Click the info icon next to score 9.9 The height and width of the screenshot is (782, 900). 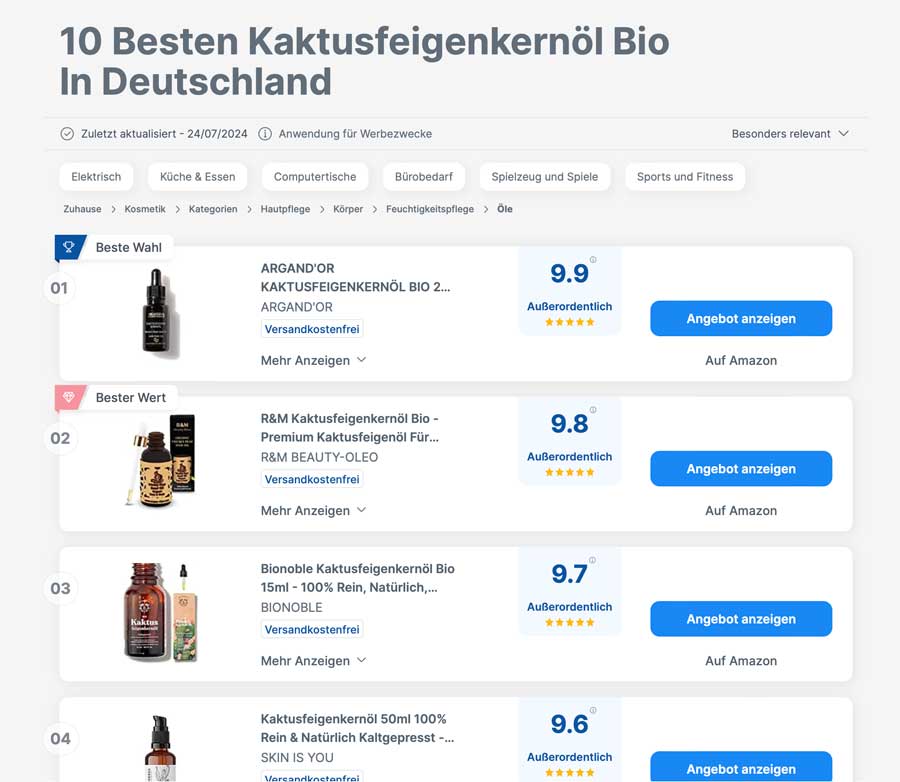(x=593, y=260)
